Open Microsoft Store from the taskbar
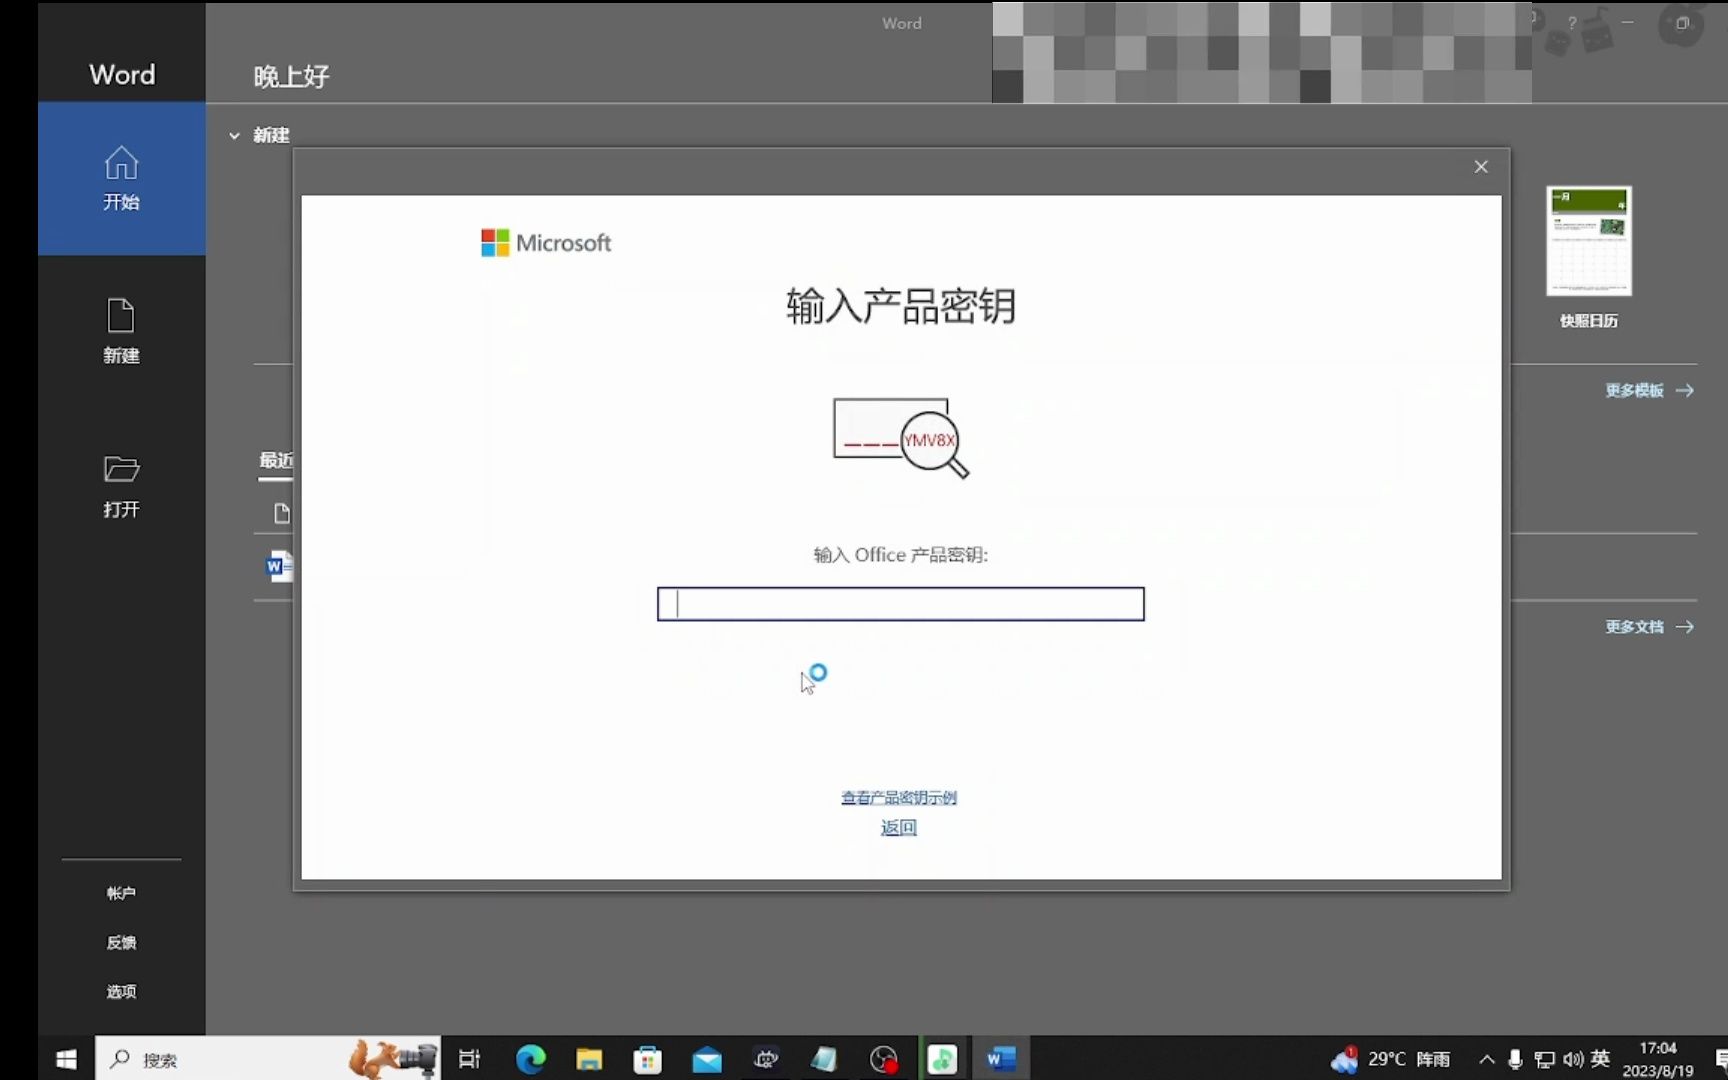1728x1080 pixels. click(647, 1059)
